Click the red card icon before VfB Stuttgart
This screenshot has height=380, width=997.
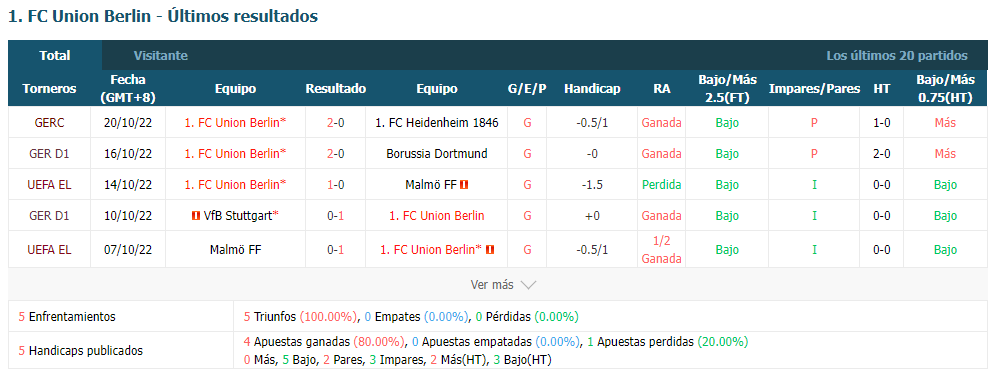(x=196, y=215)
